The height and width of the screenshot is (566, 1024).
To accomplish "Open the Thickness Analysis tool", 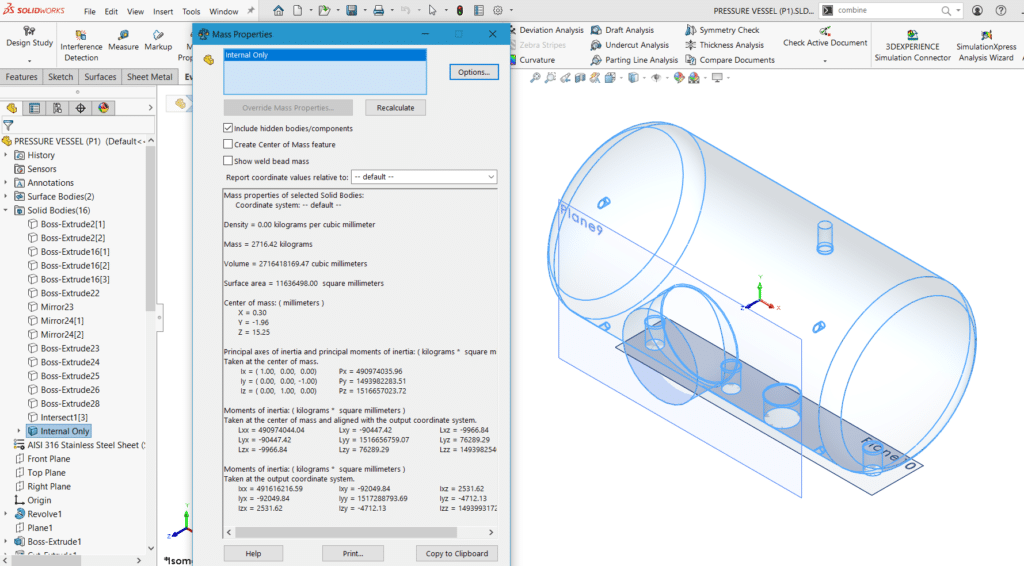I will pyautogui.click(x=724, y=45).
